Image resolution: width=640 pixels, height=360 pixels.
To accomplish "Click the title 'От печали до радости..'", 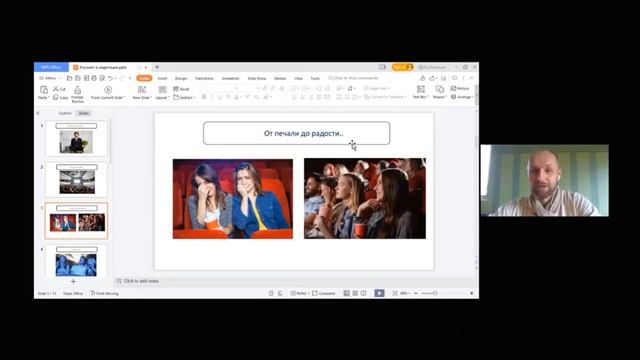I will [303, 133].
